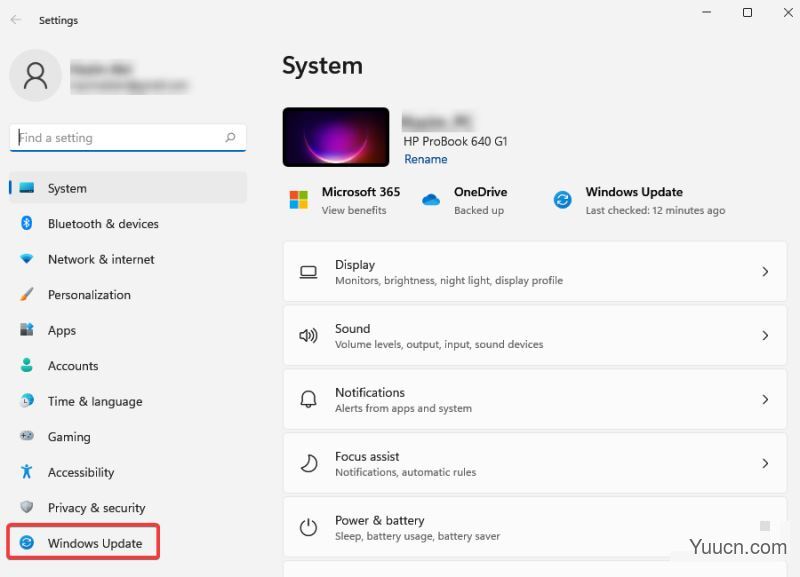The image size is (800, 577).
Task: Expand the Sound settings chevron
Action: [765, 336]
